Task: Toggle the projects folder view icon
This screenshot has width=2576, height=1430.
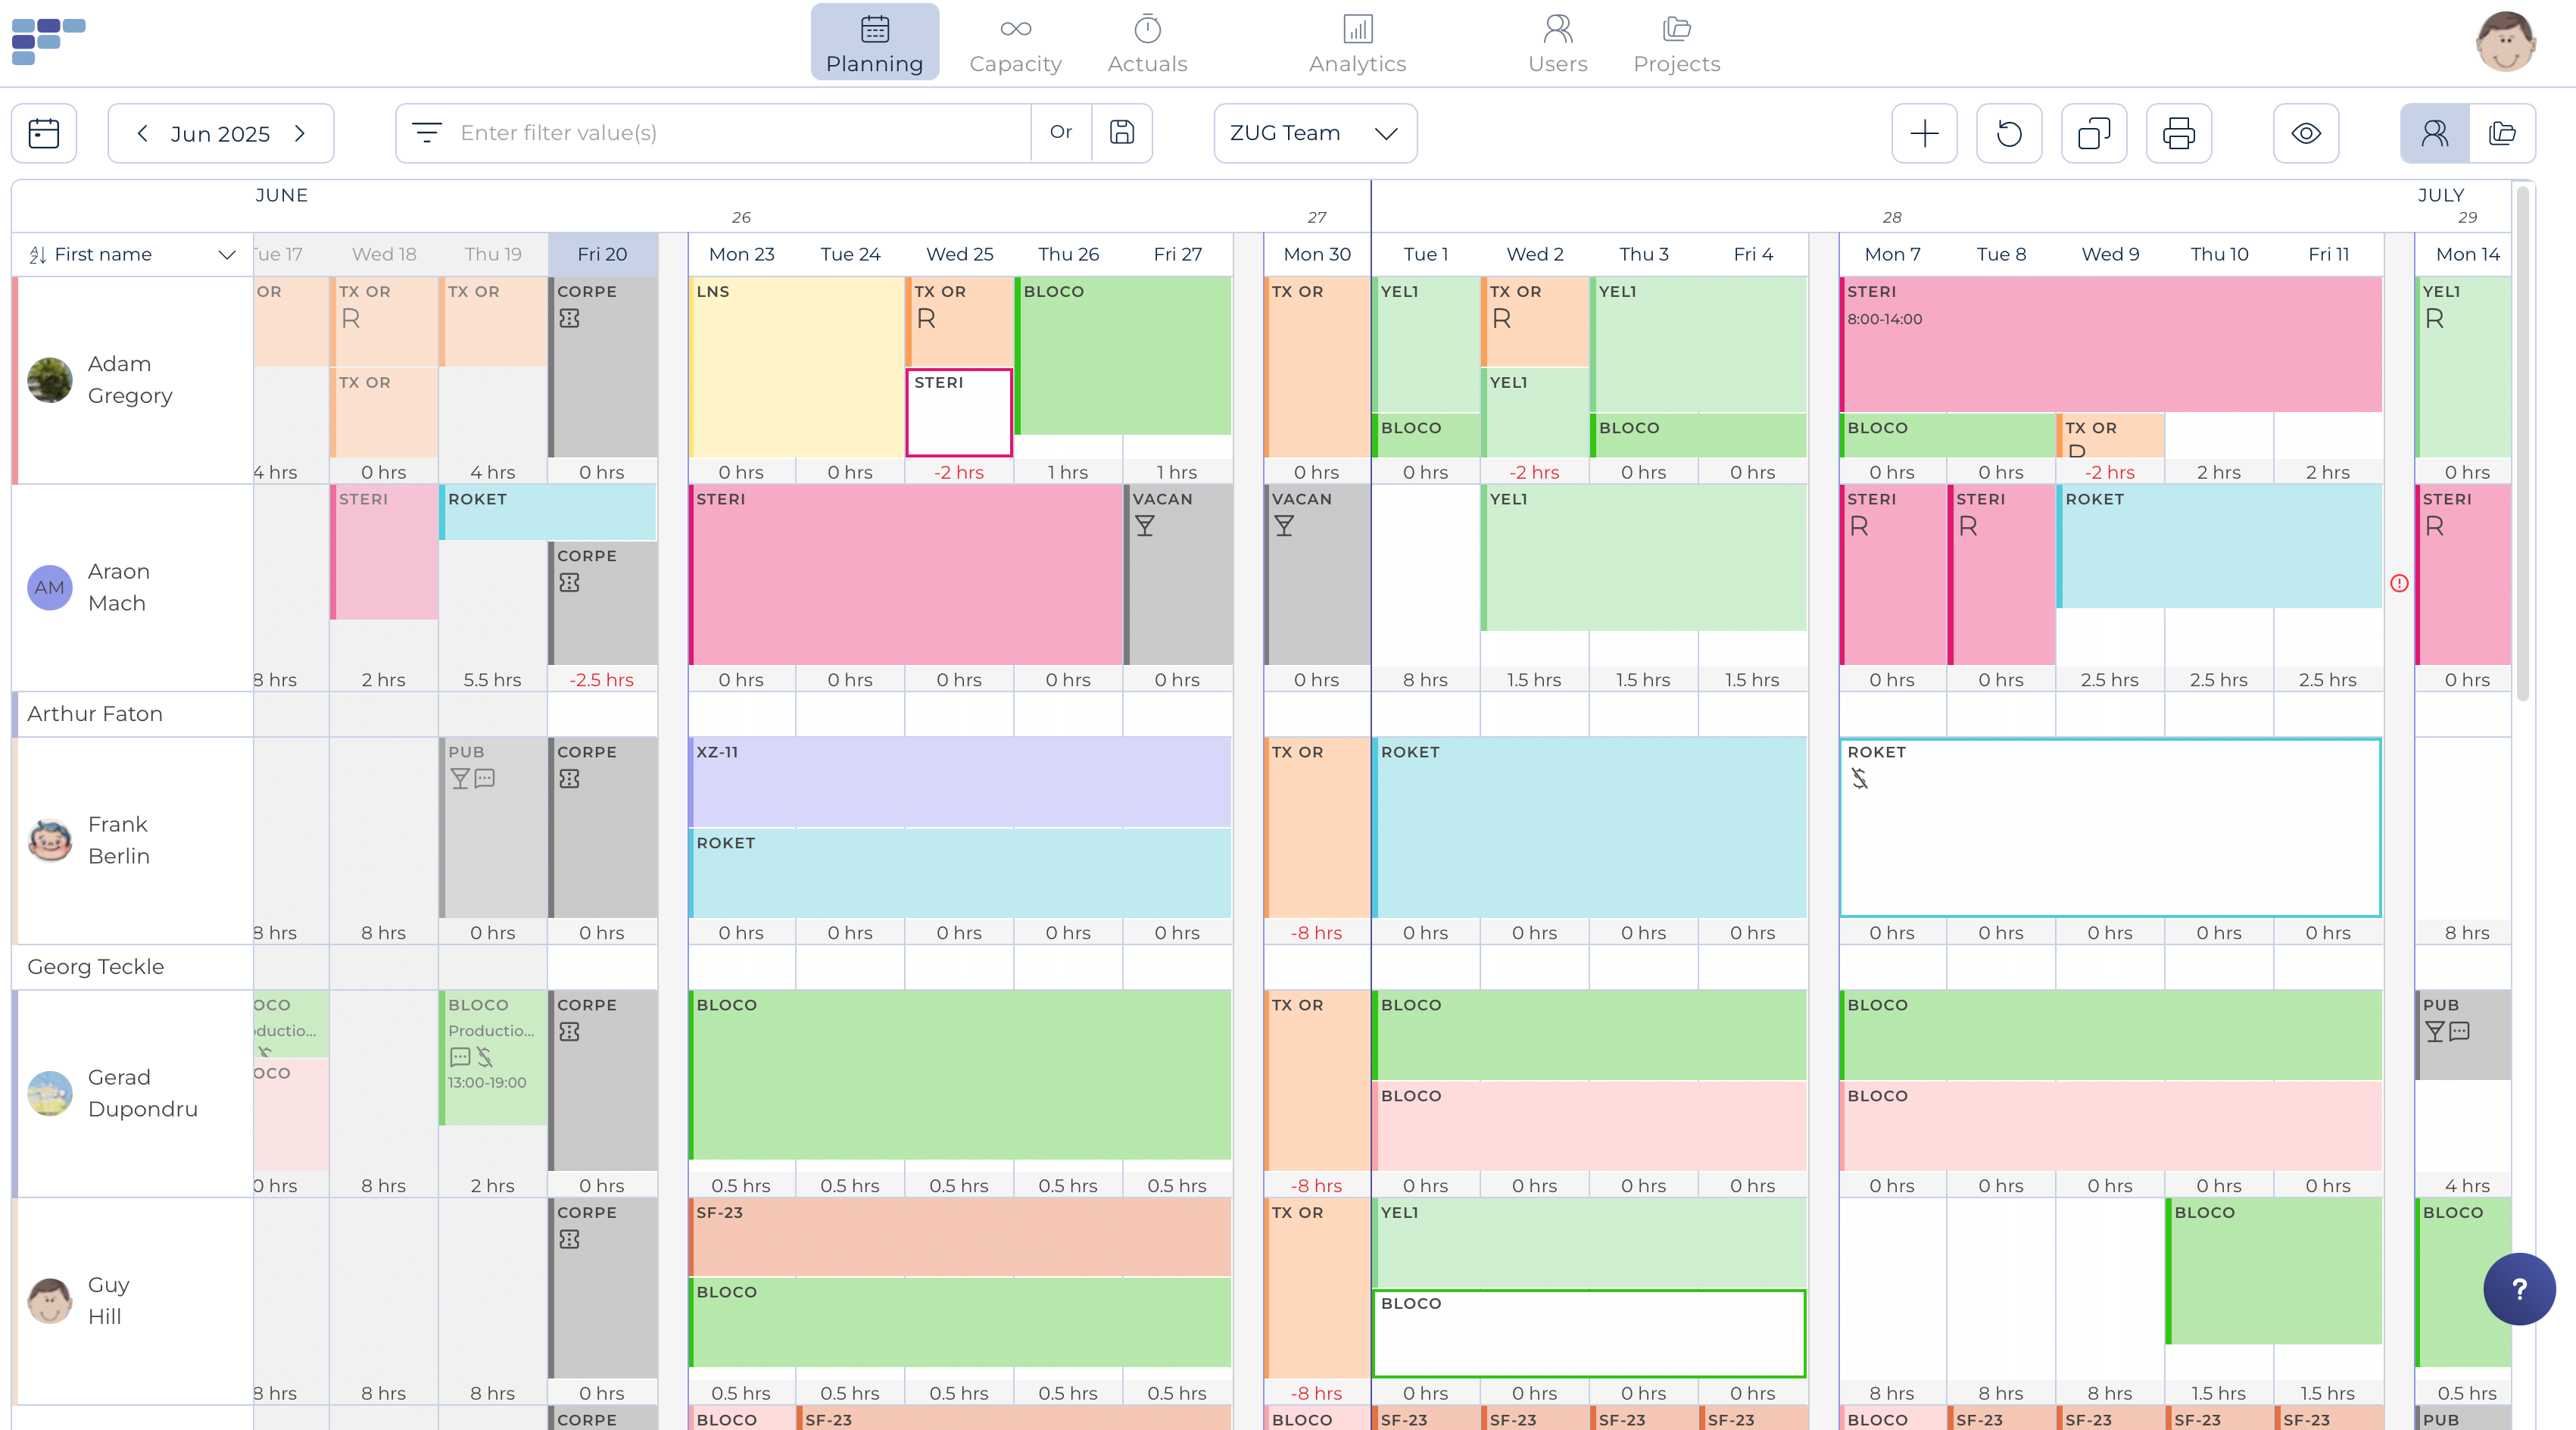Action: (x=2504, y=133)
